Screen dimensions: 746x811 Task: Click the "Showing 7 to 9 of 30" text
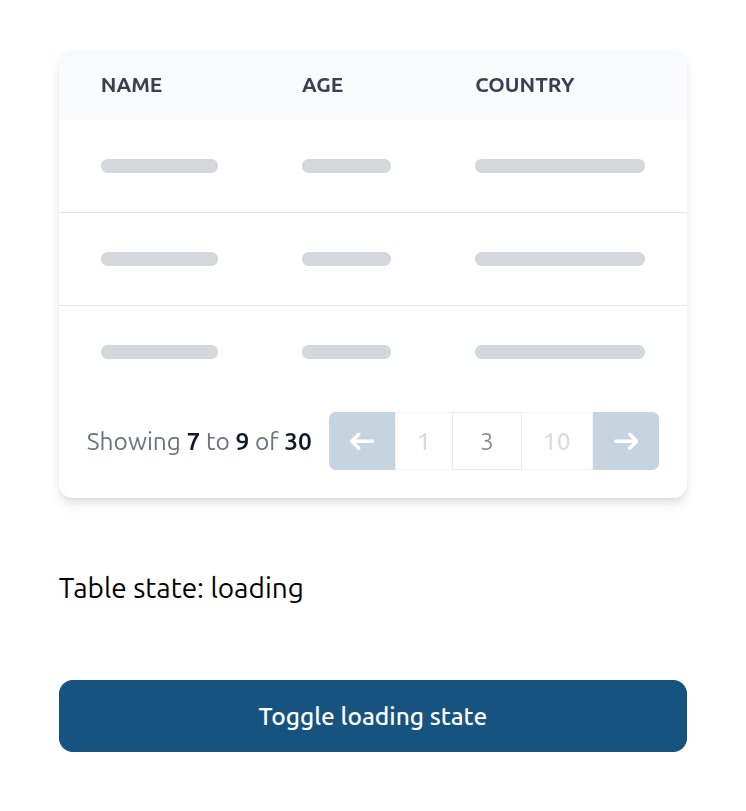[199, 441]
